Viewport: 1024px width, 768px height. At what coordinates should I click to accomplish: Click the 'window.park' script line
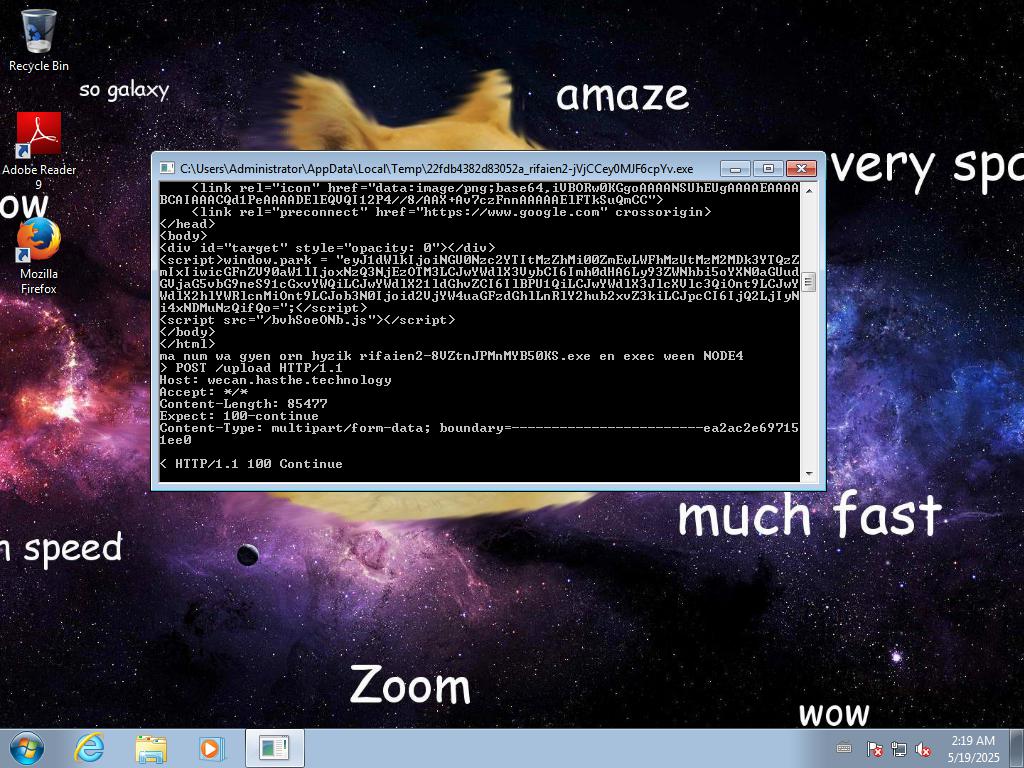[479, 283]
